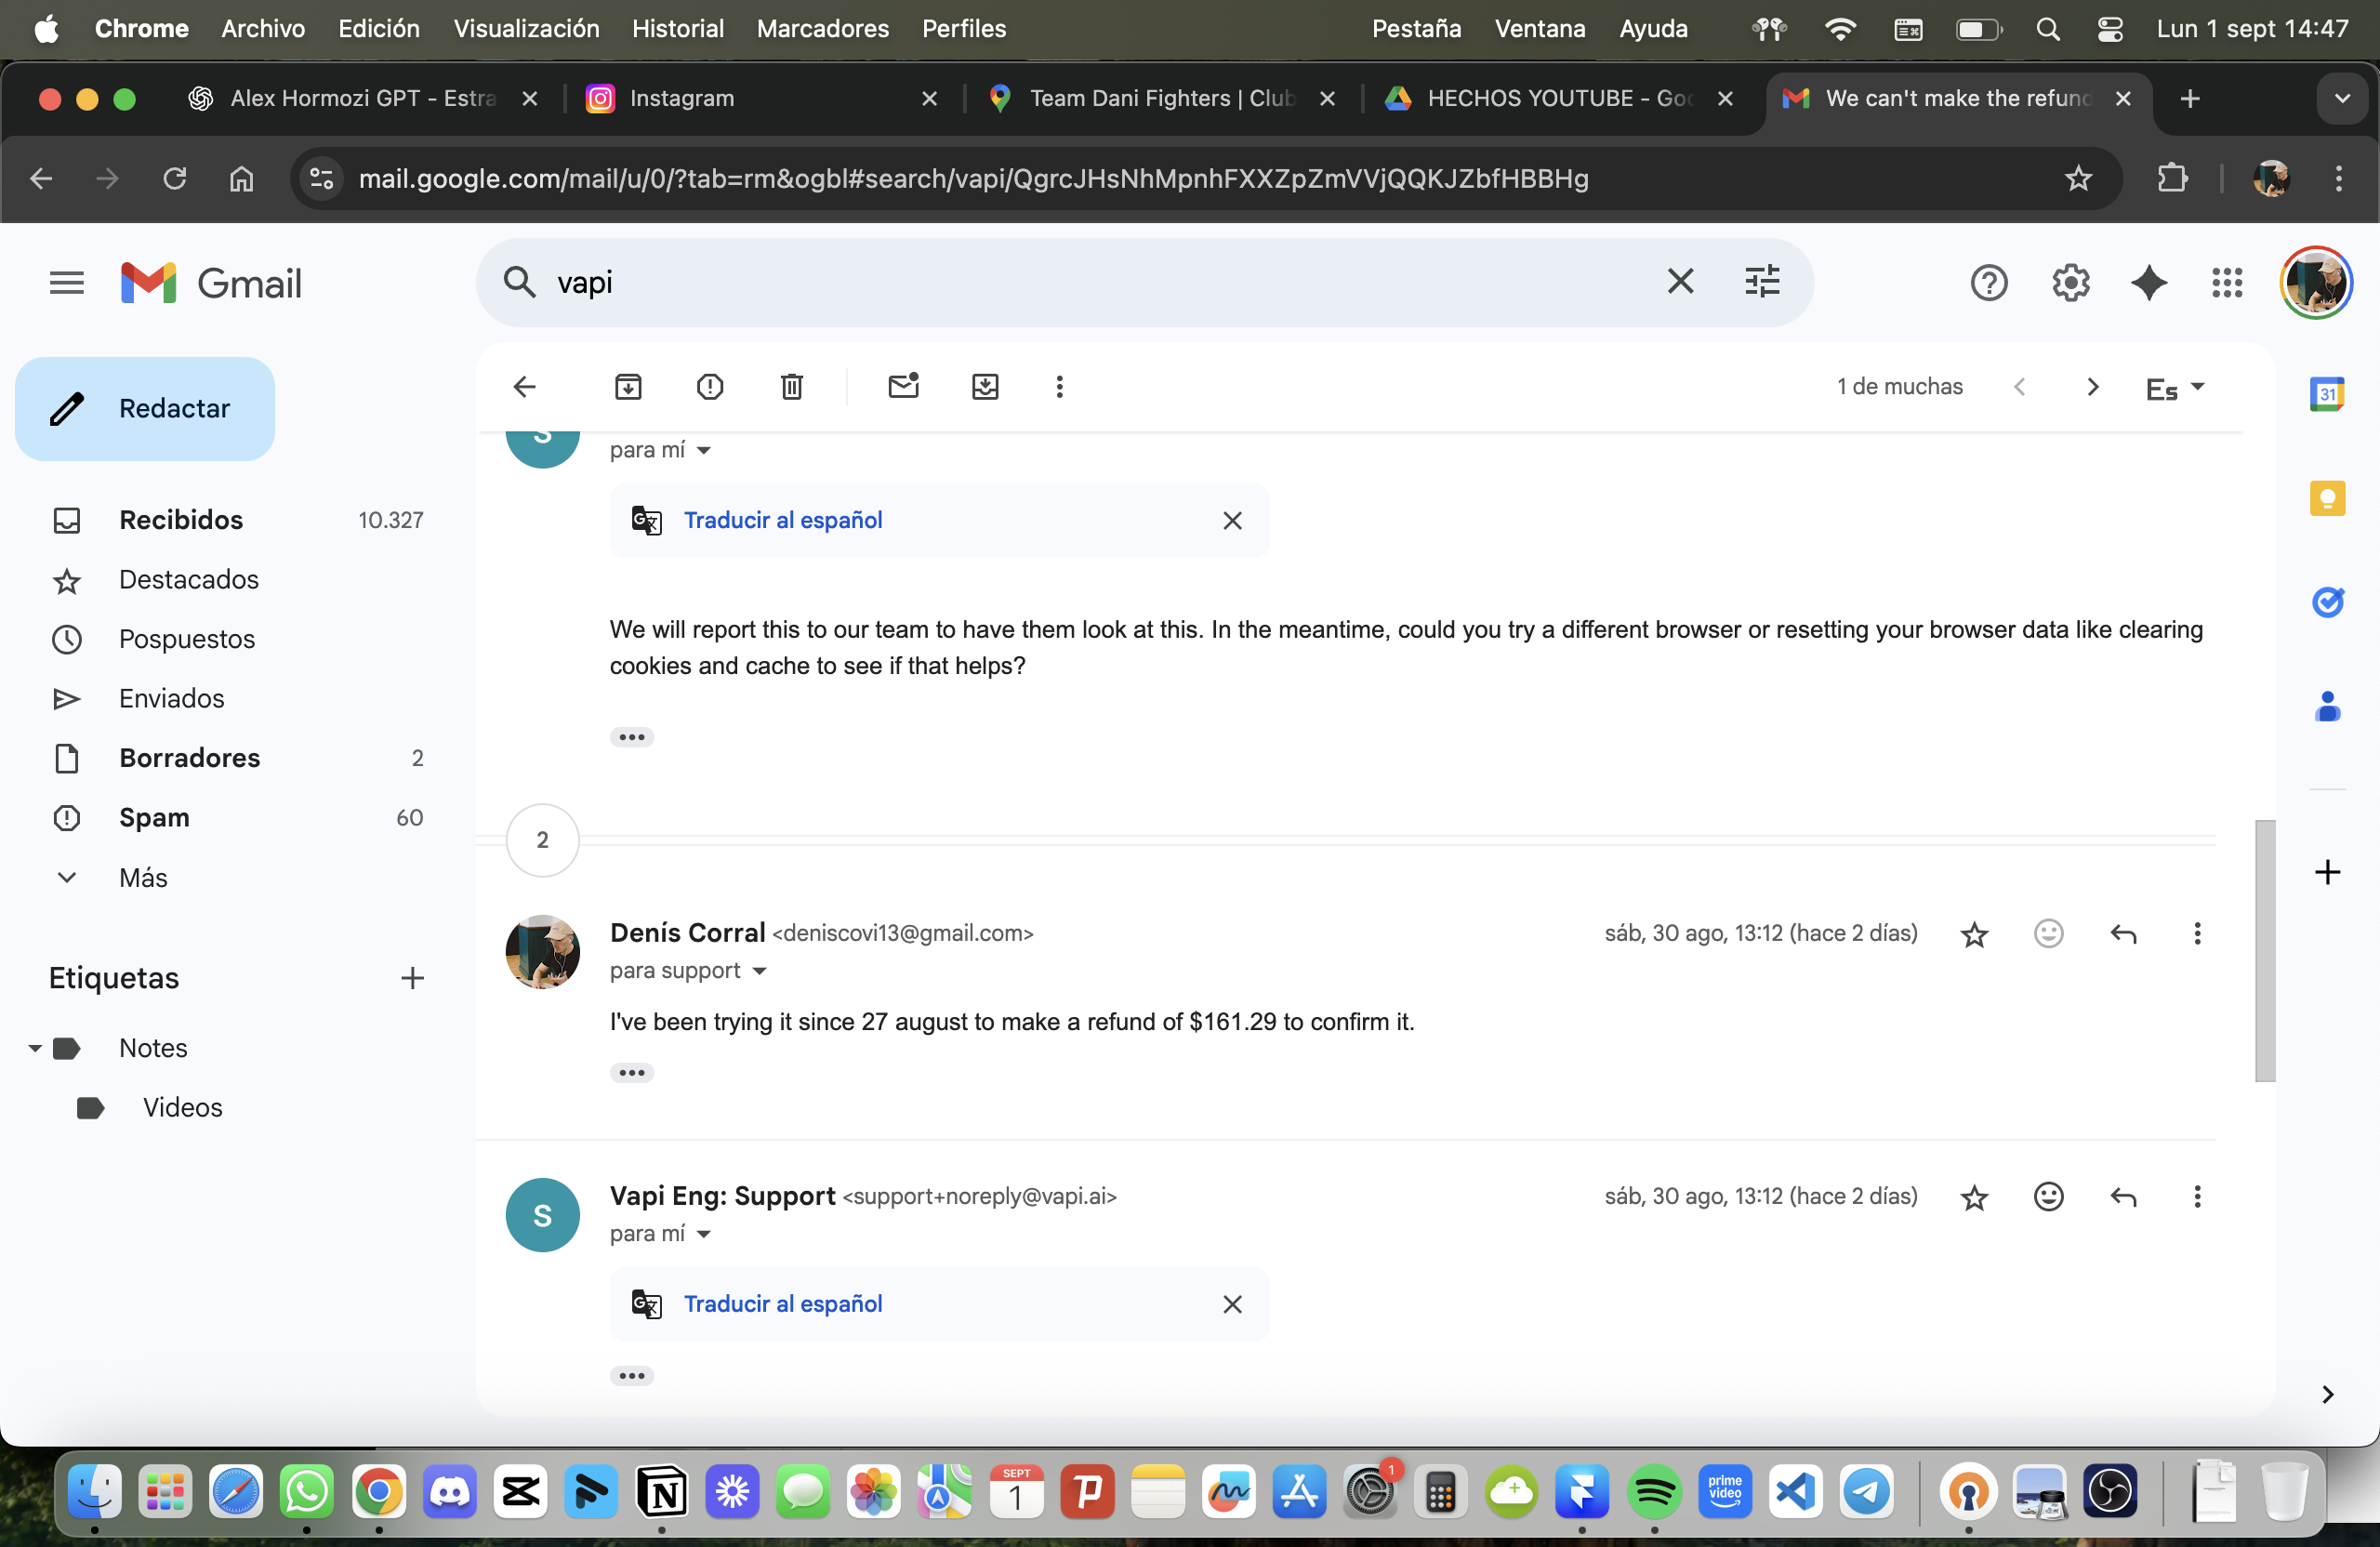Click the message pane vertical scrollbar

coord(2265,950)
